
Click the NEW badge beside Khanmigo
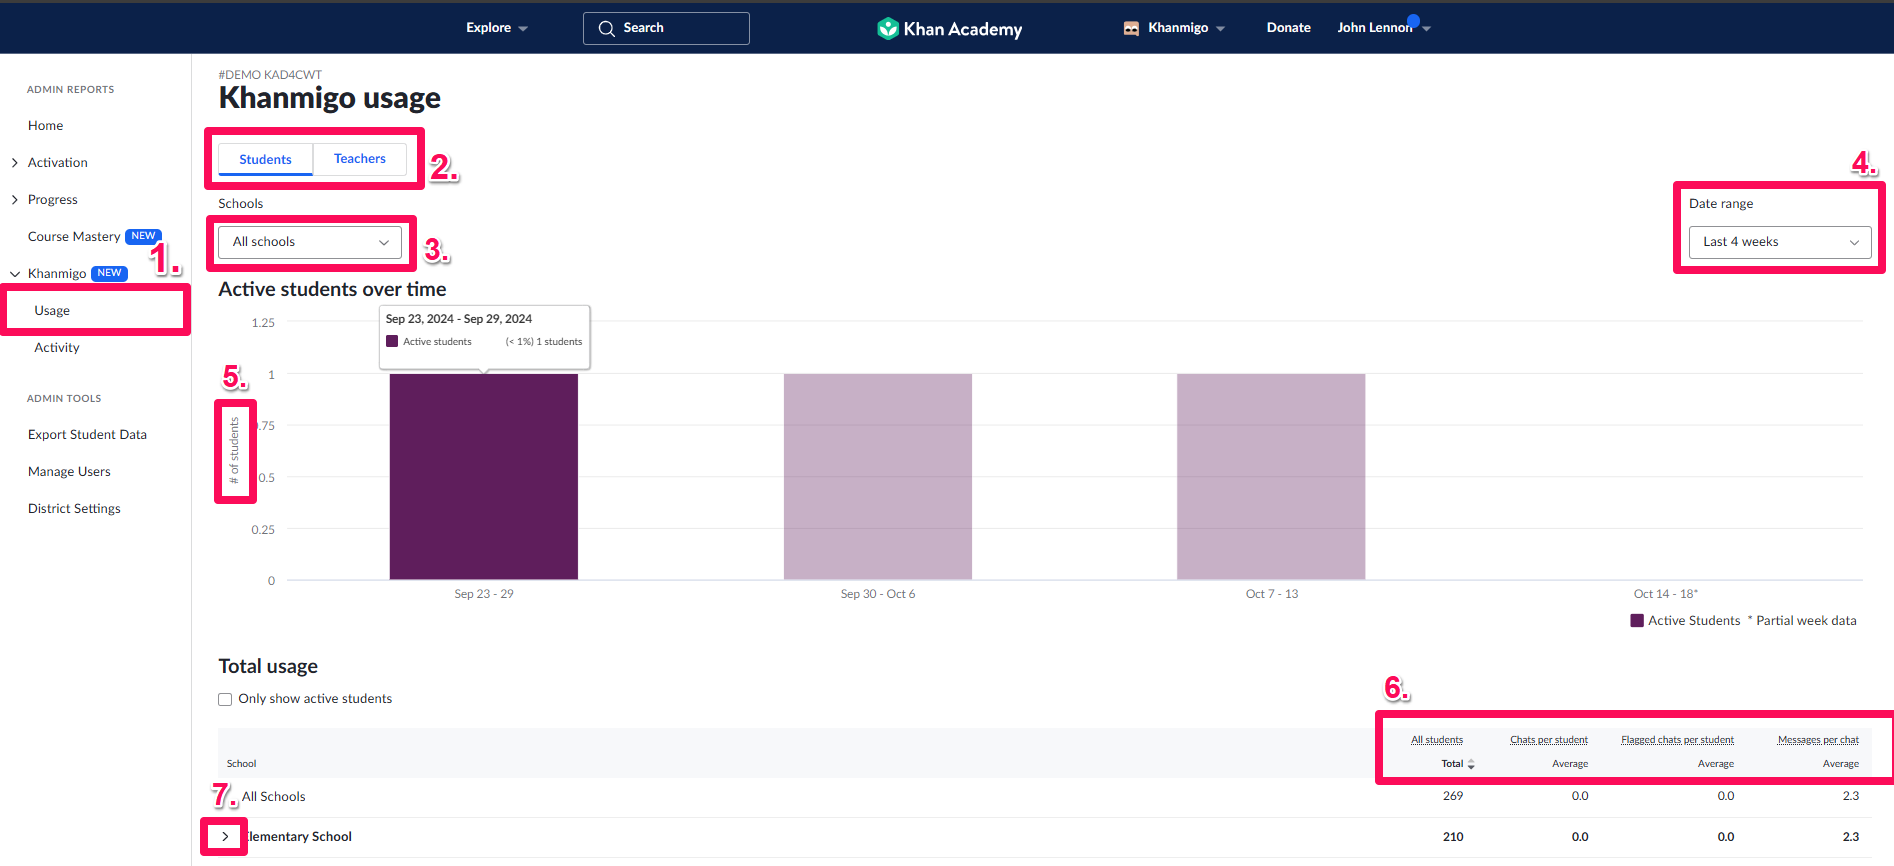pyautogui.click(x=109, y=273)
